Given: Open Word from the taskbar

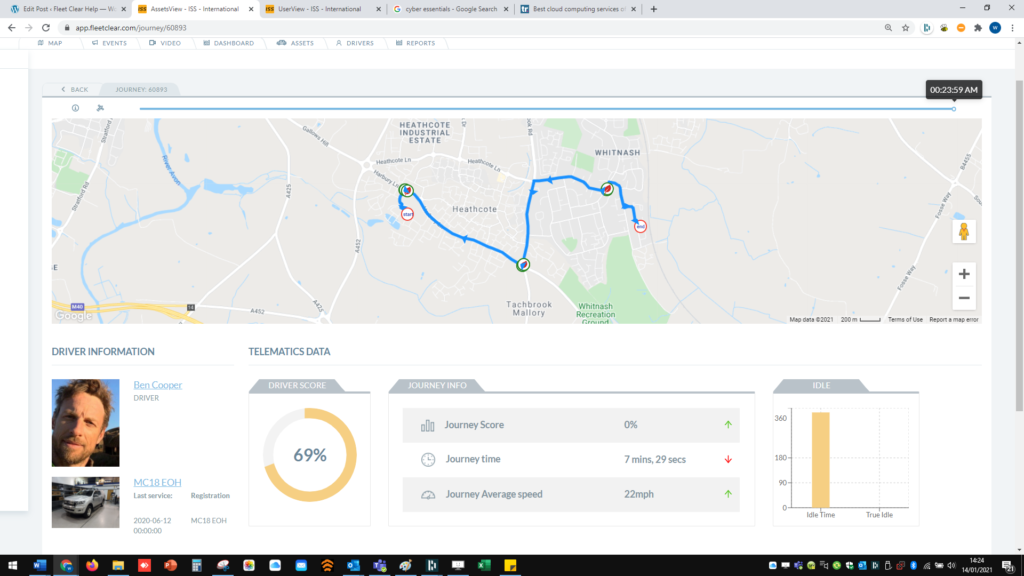Looking at the screenshot, I should click(39, 566).
